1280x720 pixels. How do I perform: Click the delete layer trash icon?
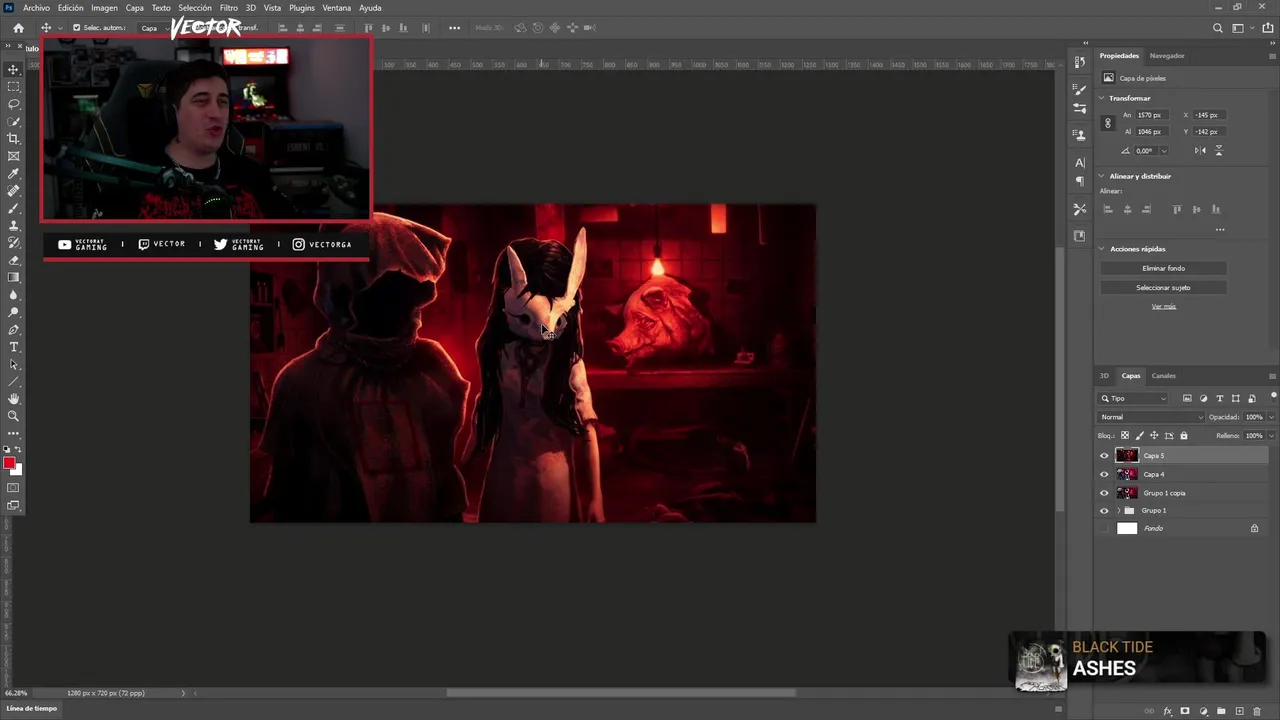pos(1257,711)
